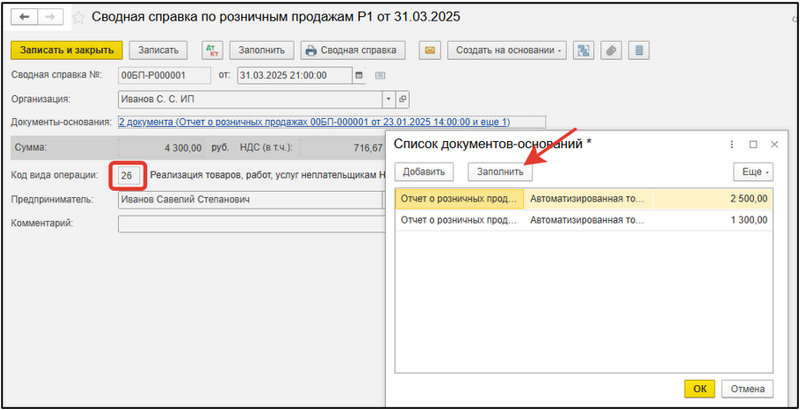The height and width of the screenshot is (410, 800).
Task: Show accounting entries via ДтКт icon
Action: coord(211,50)
